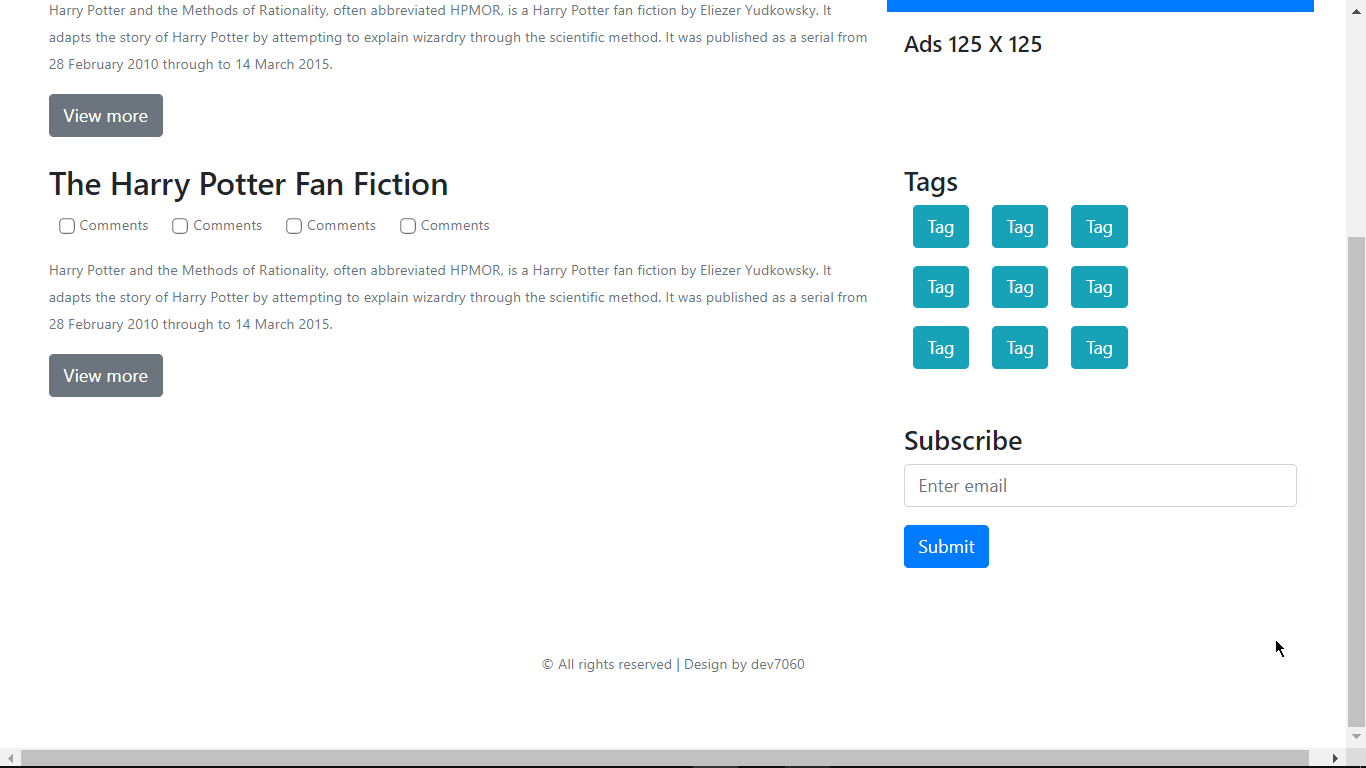Open The Harry Potter Fan Fiction heading
The width and height of the screenshot is (1366, 768).
coord(248,184)
